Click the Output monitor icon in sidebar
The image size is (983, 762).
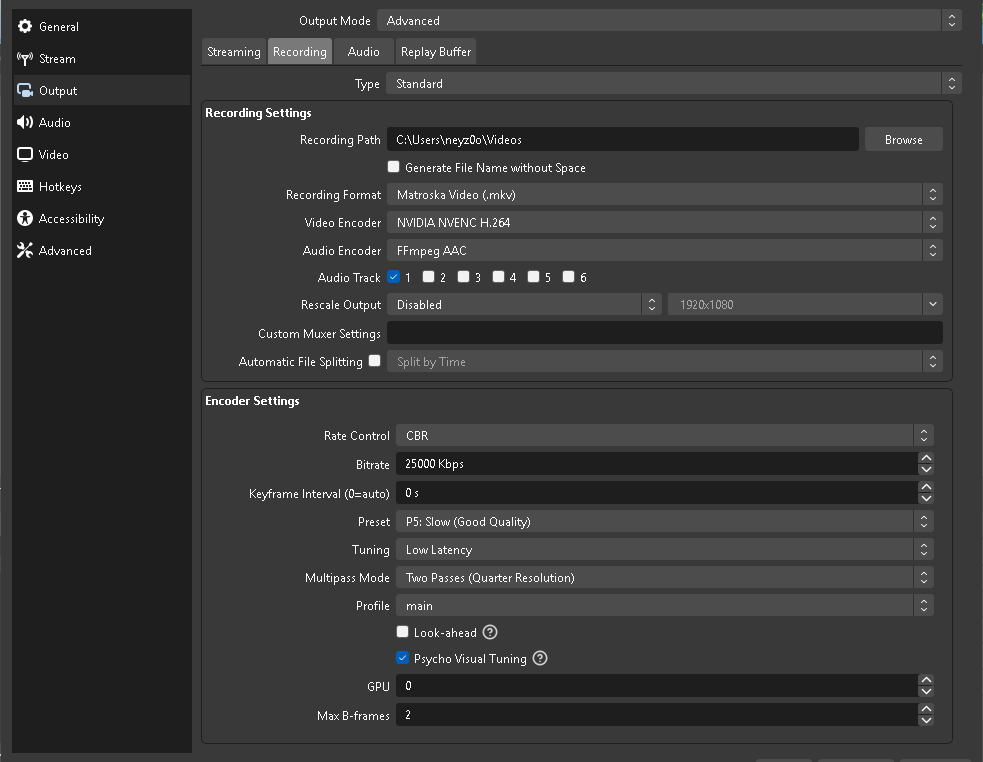(x=25, y=90)
